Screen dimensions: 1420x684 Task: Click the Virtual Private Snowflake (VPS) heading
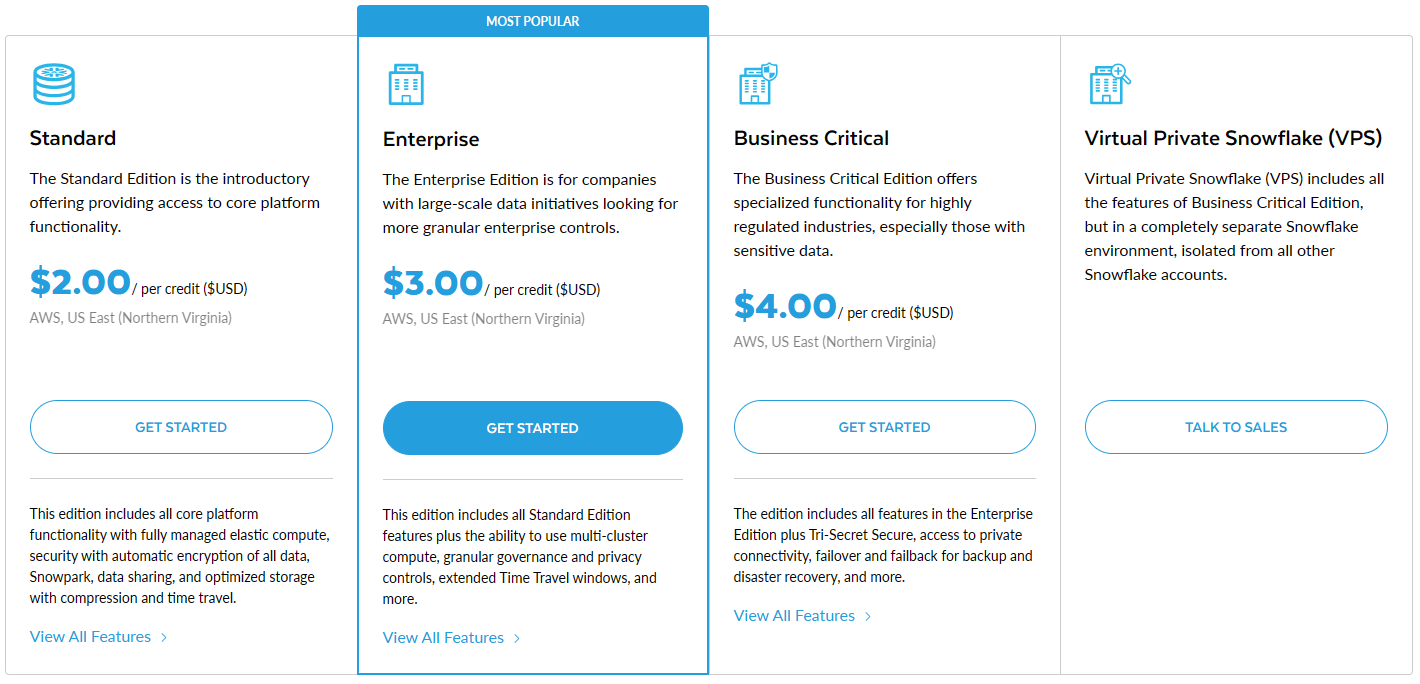click(x=1233, y=138)
